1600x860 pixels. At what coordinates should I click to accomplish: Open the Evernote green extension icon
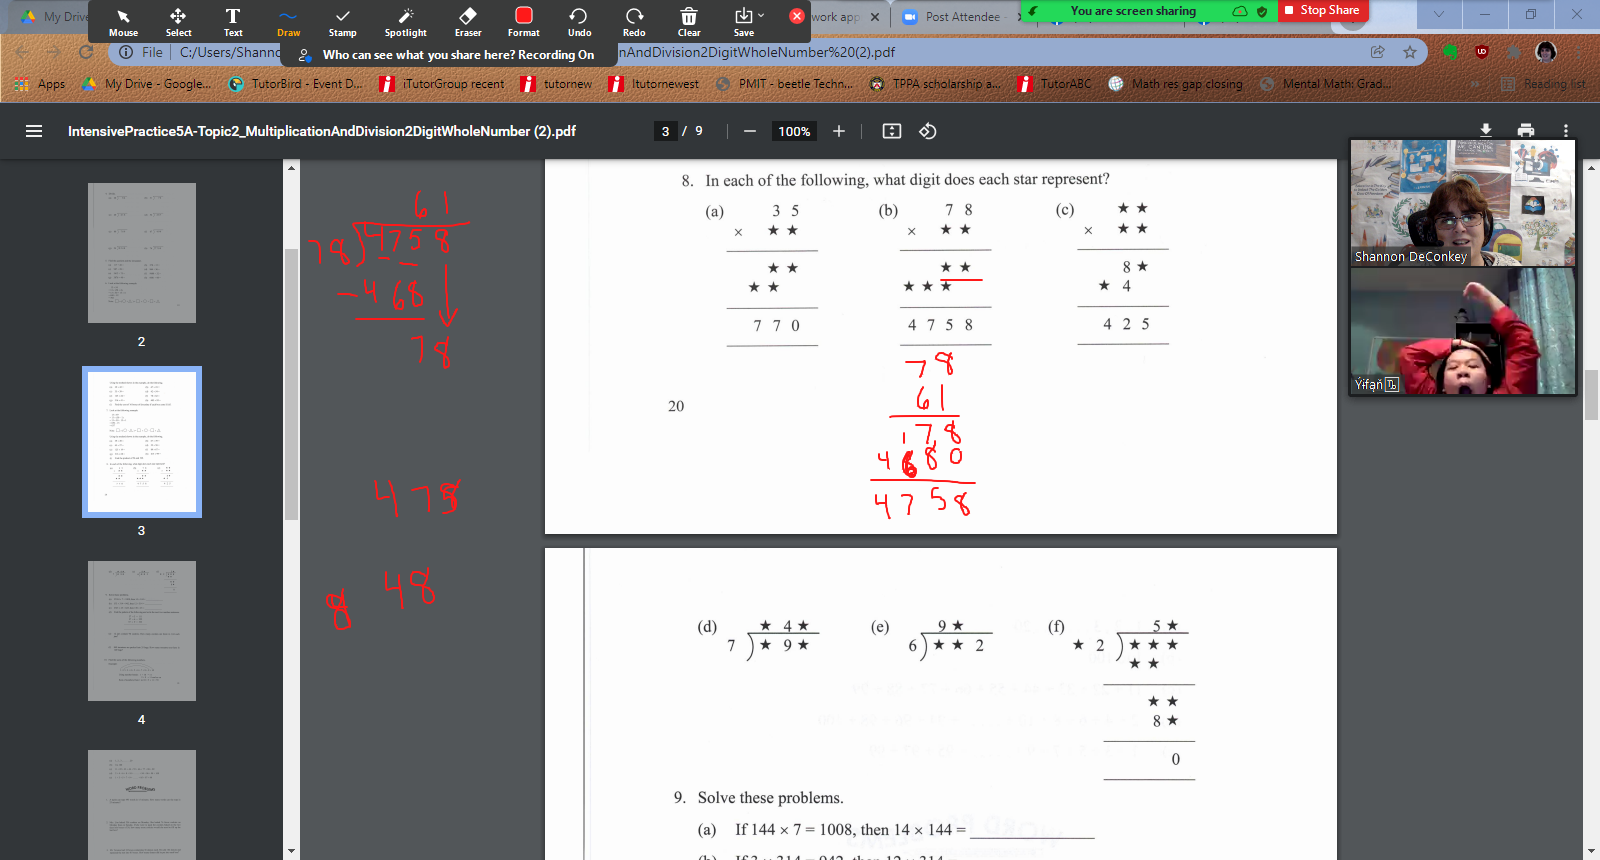[x=1450, y=52]
